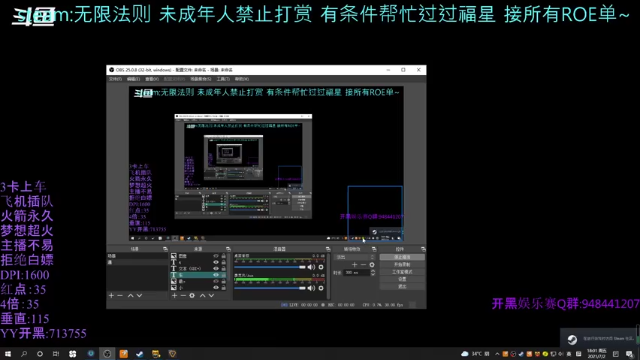Open desktop audio settings gear in mixer
Viewport: 640px width, 360px height.
pyautogui.click(x=321, y=267)
